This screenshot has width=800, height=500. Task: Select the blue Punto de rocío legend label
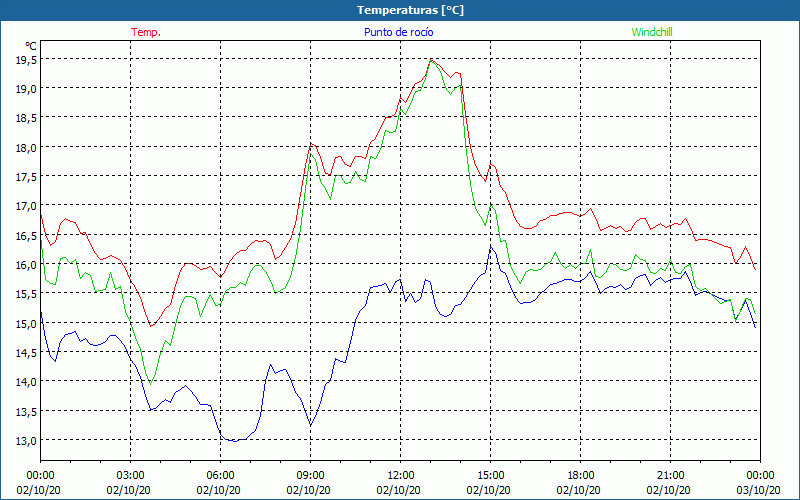[x=398, y=32]
